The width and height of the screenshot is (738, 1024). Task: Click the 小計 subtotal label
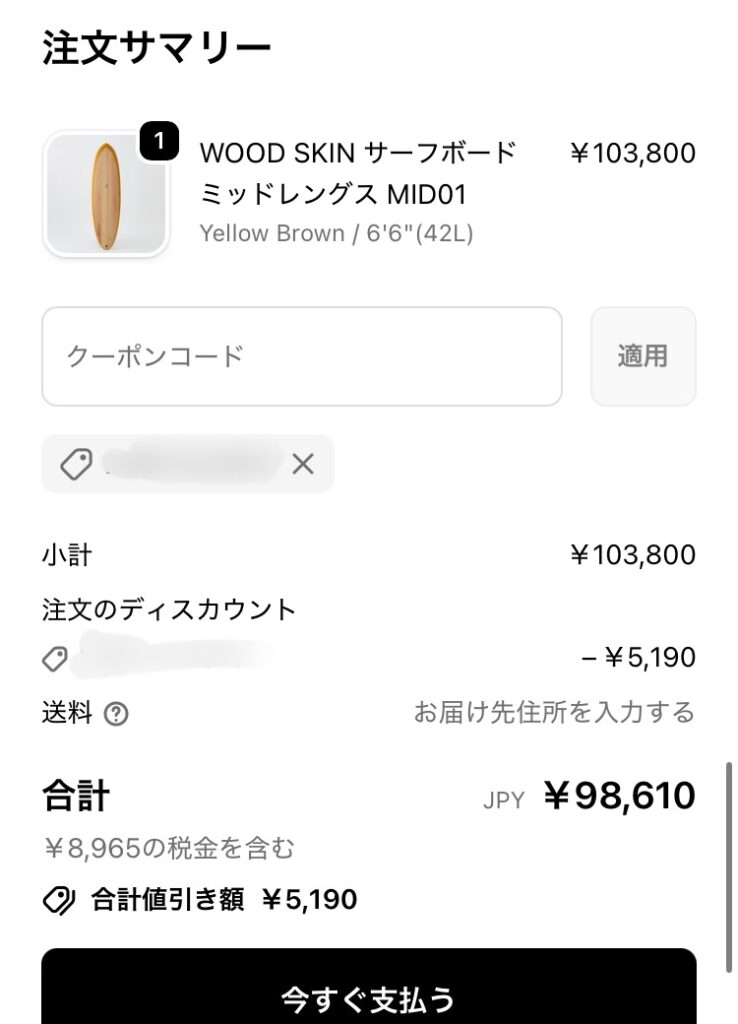(67, 555)
